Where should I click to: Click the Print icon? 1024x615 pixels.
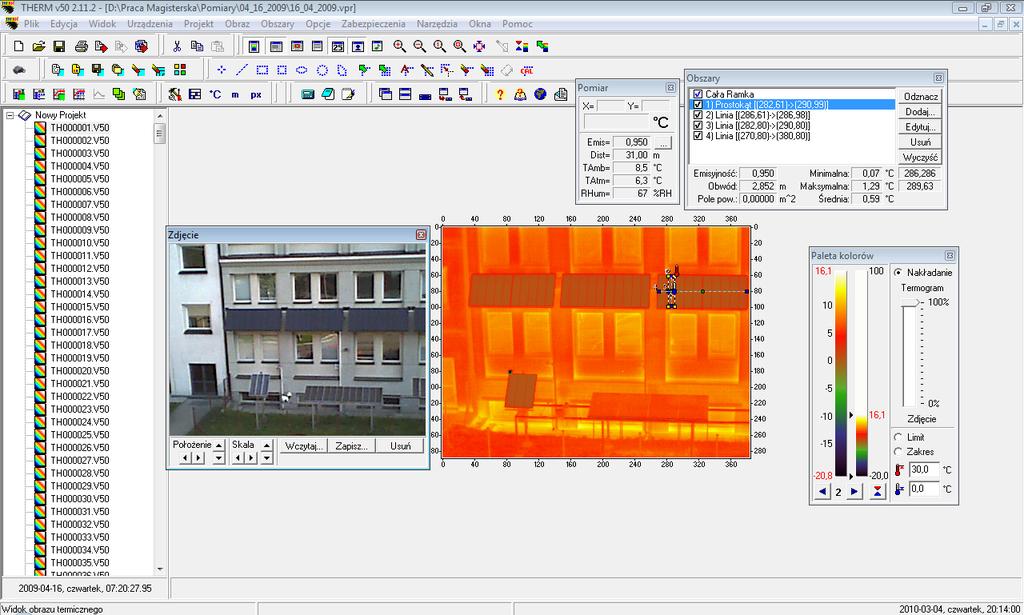point(81,46)
